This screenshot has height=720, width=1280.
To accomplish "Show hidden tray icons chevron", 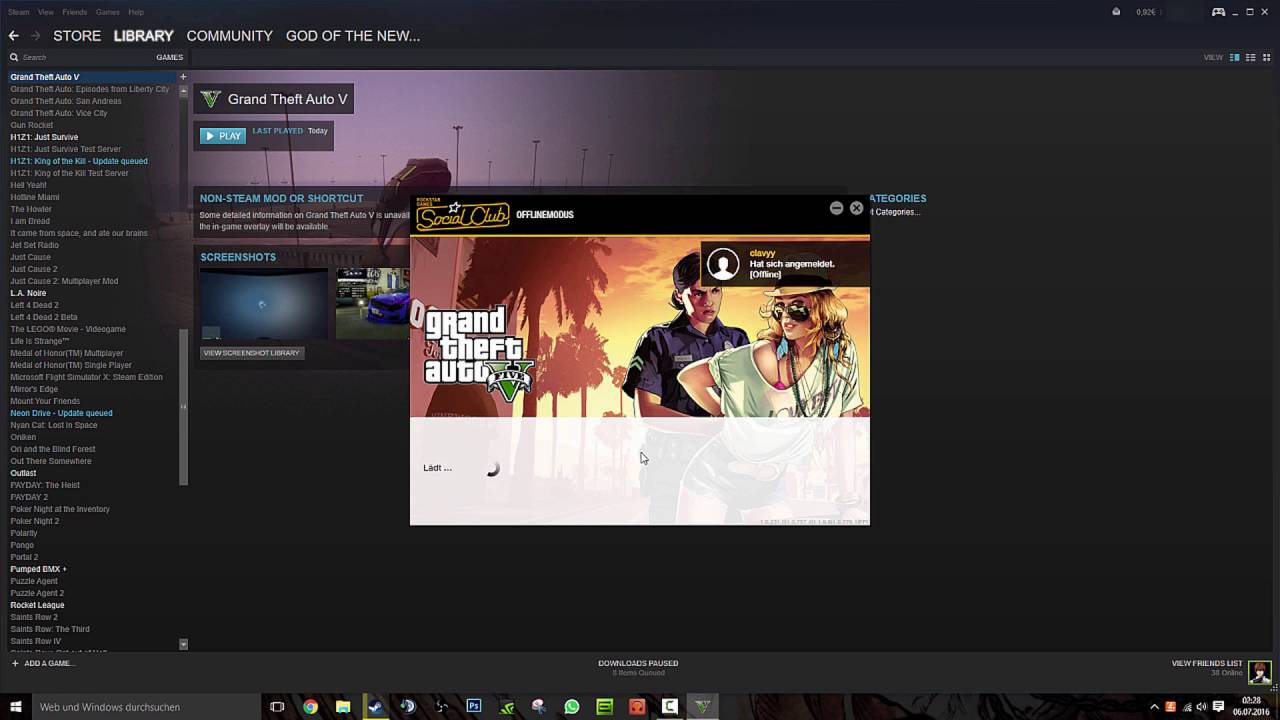I will [1154, 707].
